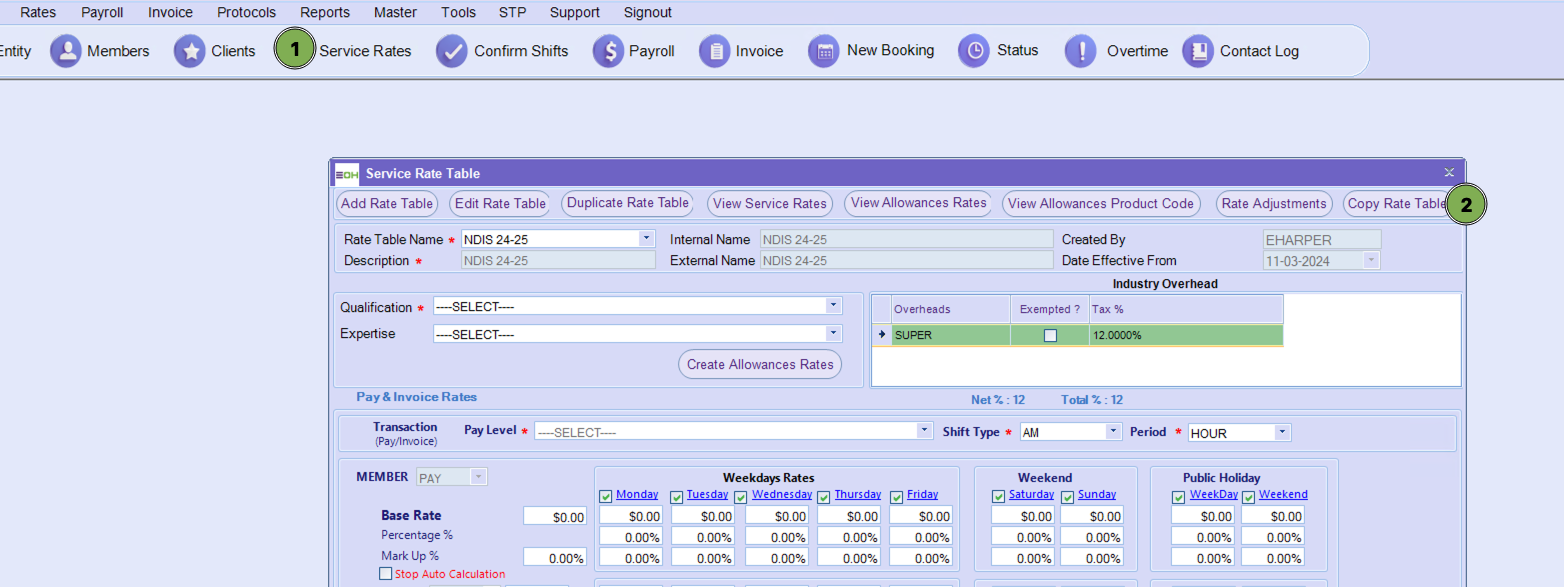Click the Add Rate Table button
The image size is (1564, 587).
[x=387, y=204]
